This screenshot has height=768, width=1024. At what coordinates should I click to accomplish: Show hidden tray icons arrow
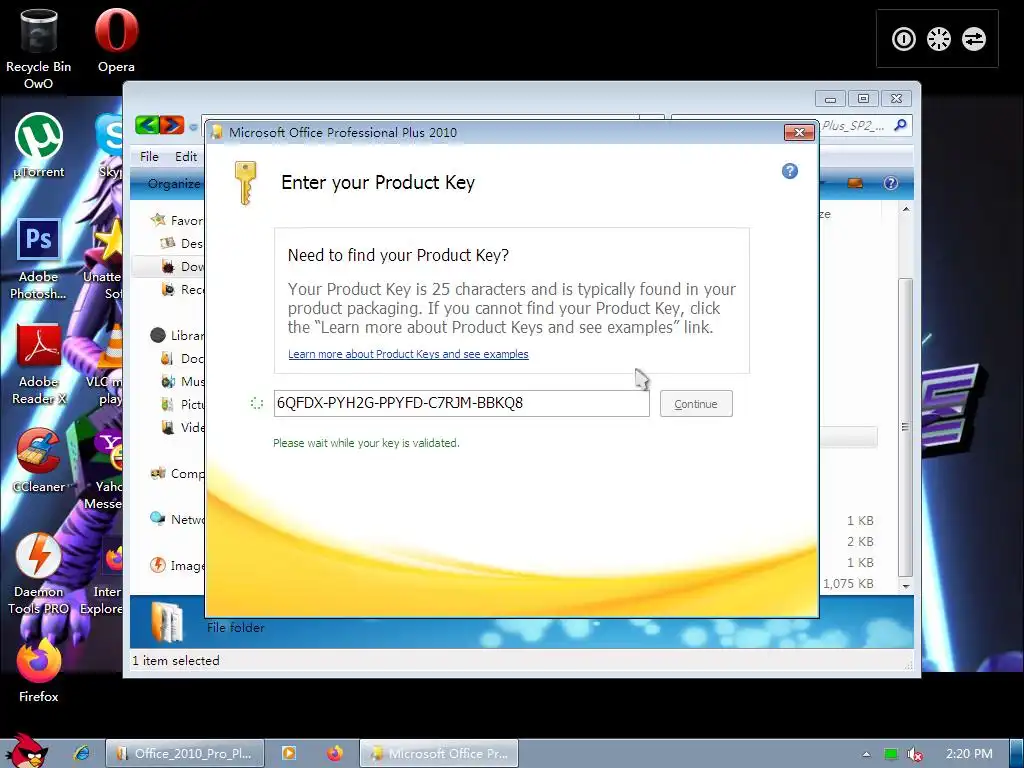point(866,754)
